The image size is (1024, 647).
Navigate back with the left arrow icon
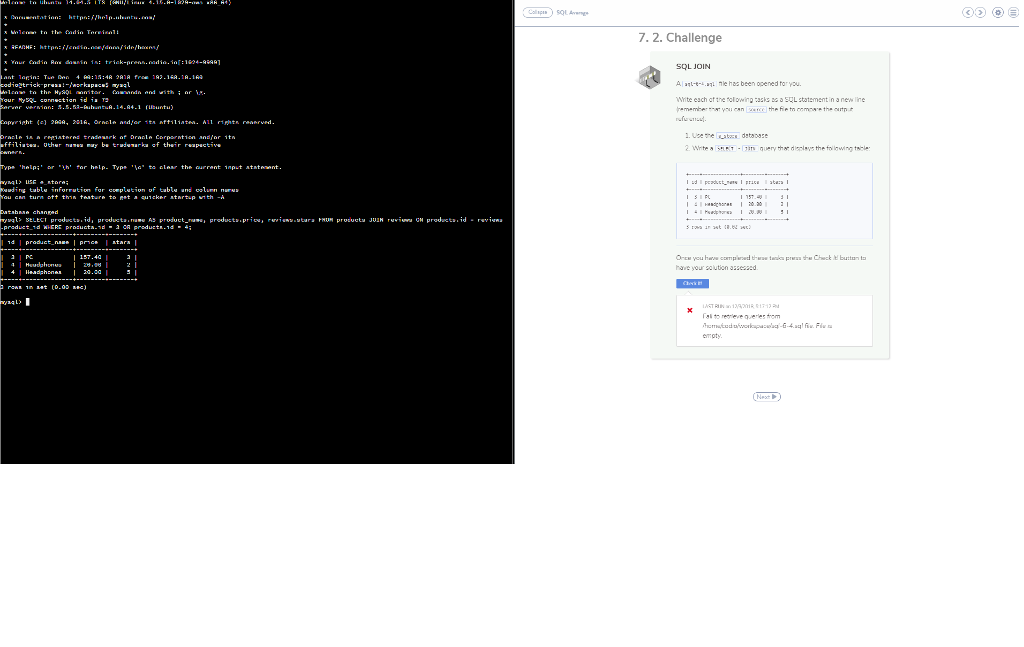click(x=967, y=12)
